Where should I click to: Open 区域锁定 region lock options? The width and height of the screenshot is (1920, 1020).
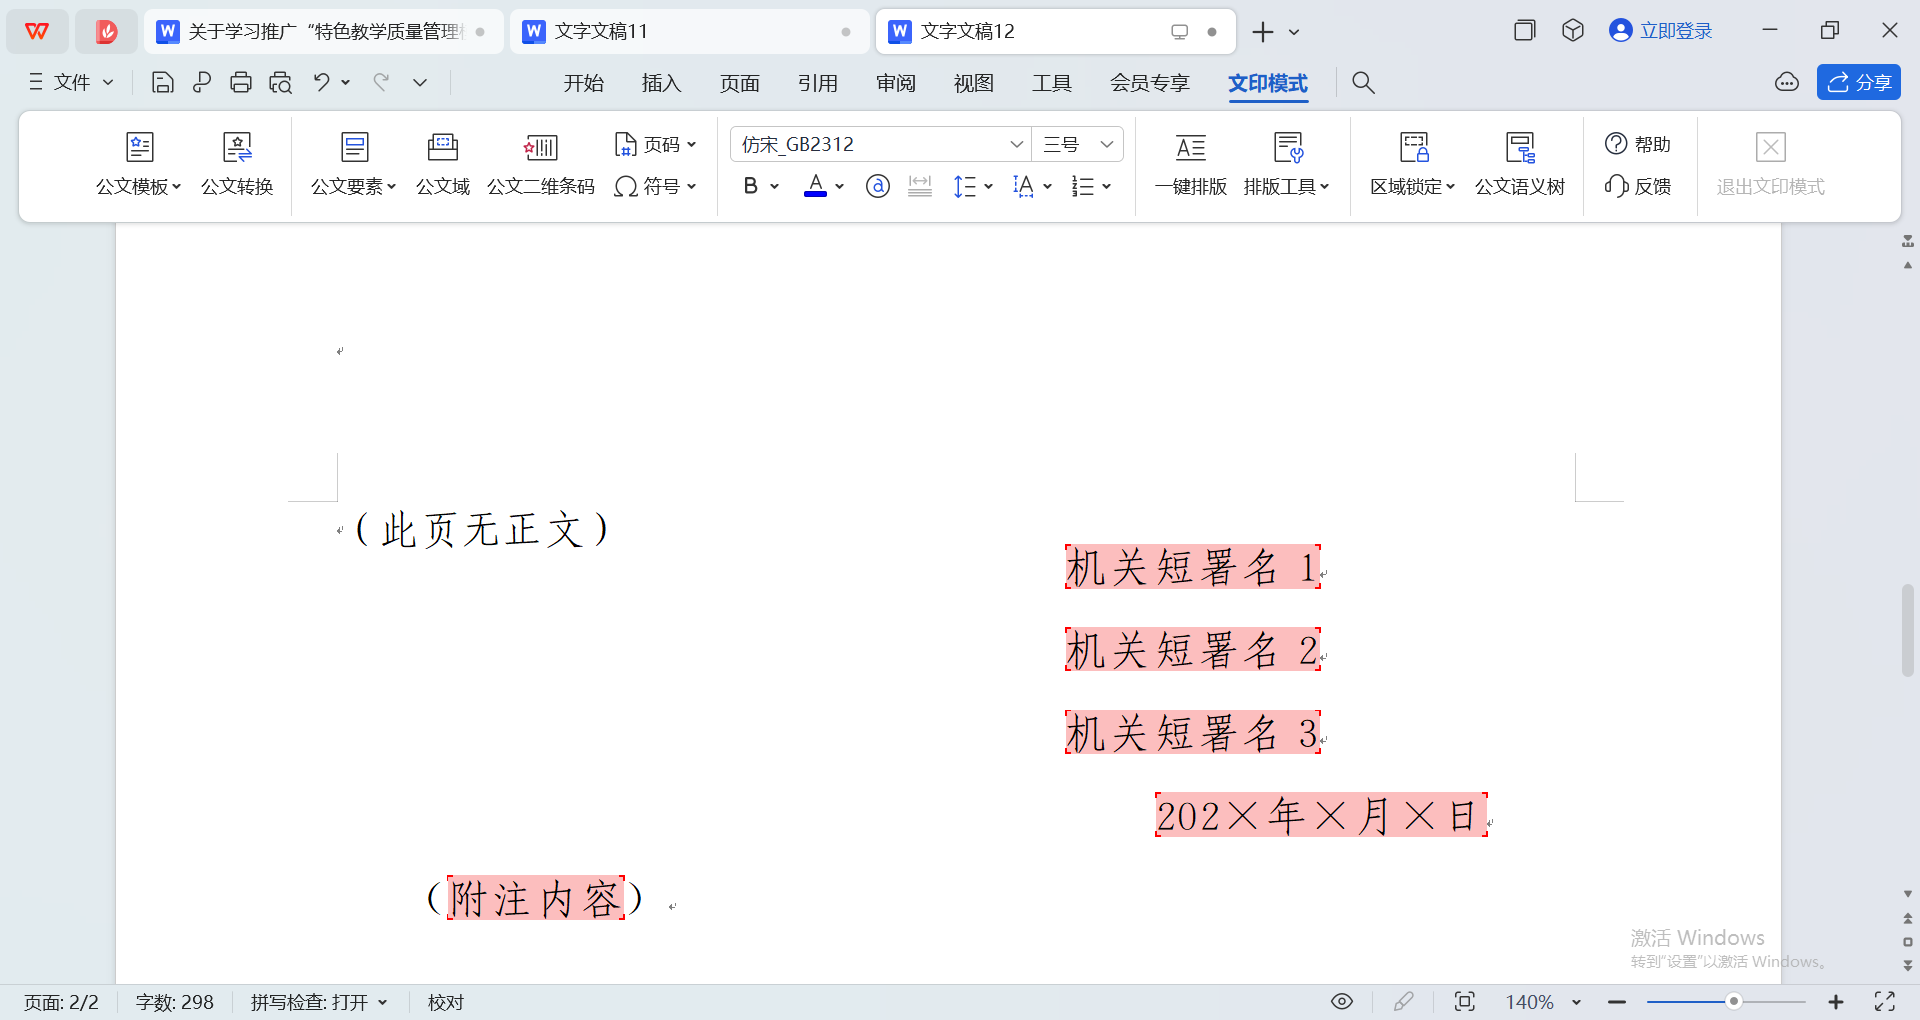[x=1413, y=165]
